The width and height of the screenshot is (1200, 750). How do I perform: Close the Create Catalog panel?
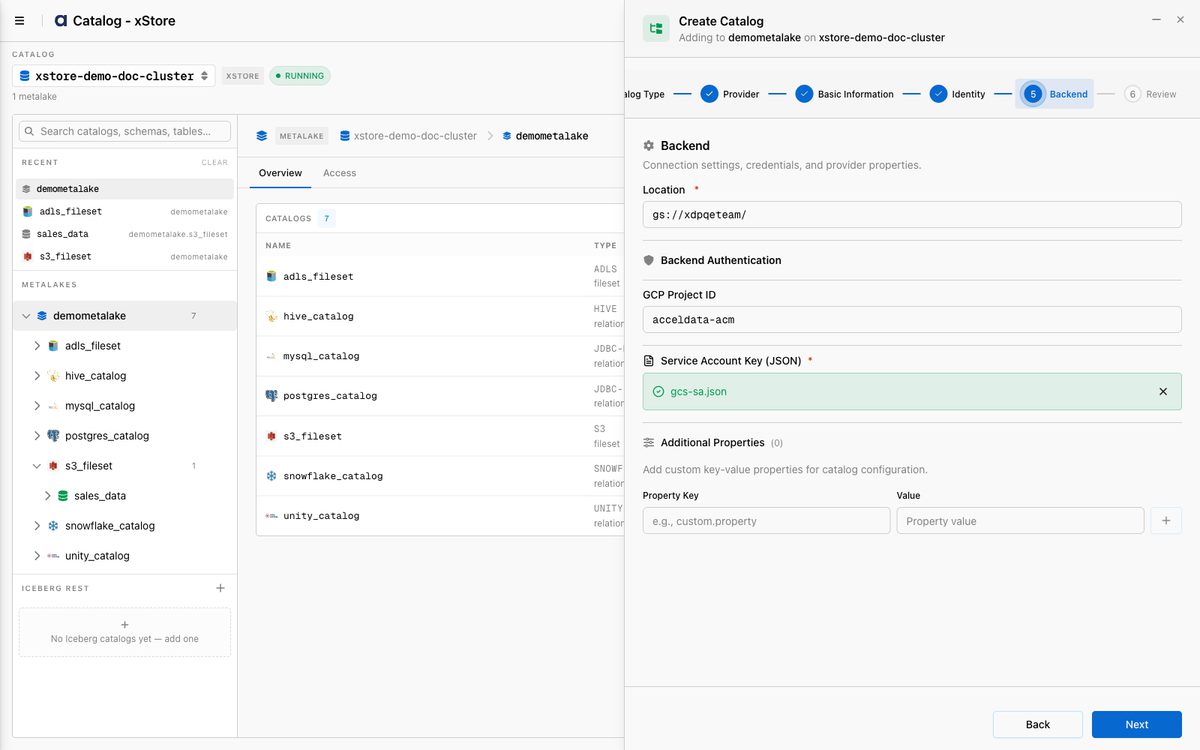pos(1180,20)
